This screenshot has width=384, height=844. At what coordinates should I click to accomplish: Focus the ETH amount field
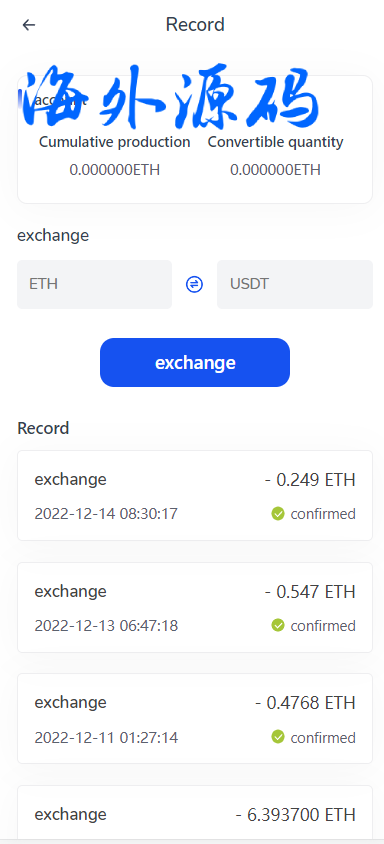(94, 284)
